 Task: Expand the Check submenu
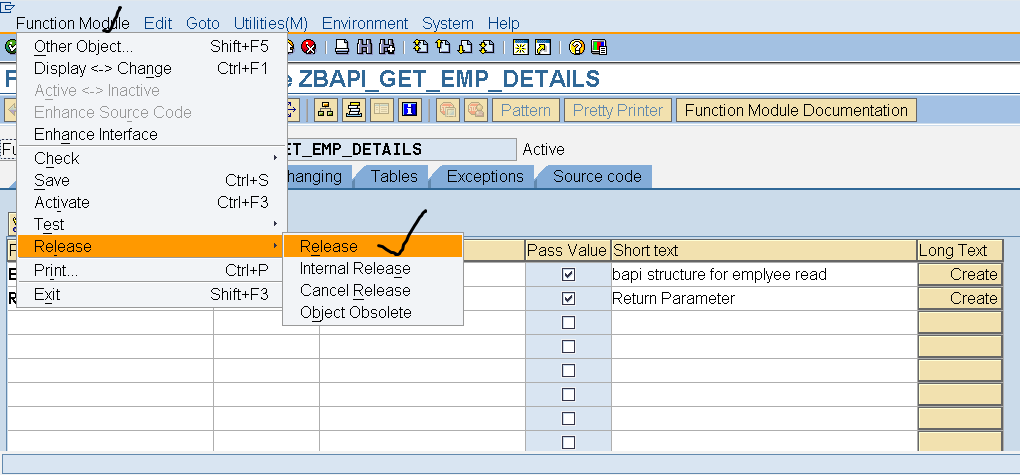tap(151, 158)
